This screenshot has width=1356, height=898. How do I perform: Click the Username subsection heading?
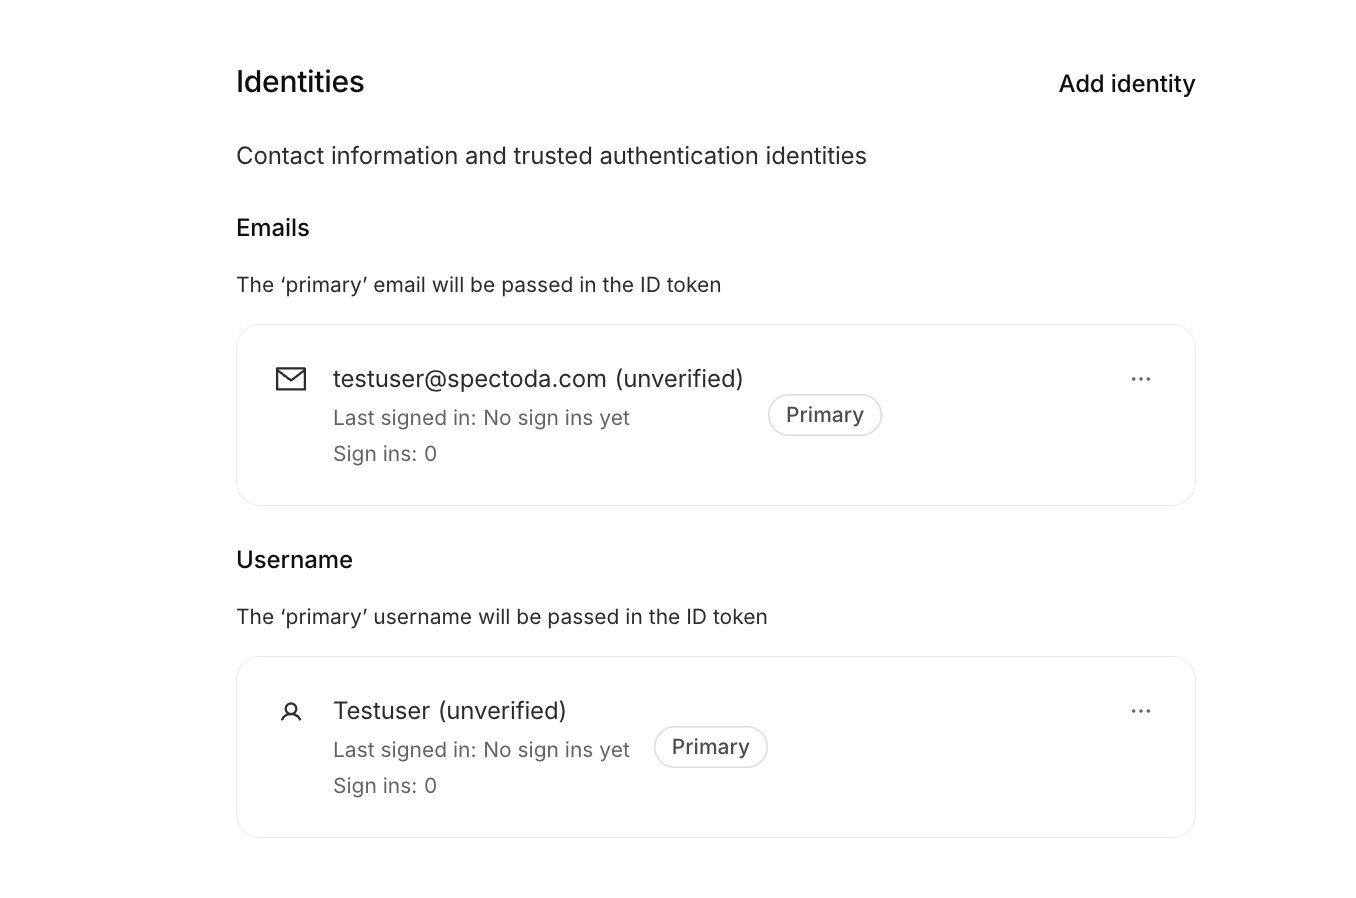294,560
